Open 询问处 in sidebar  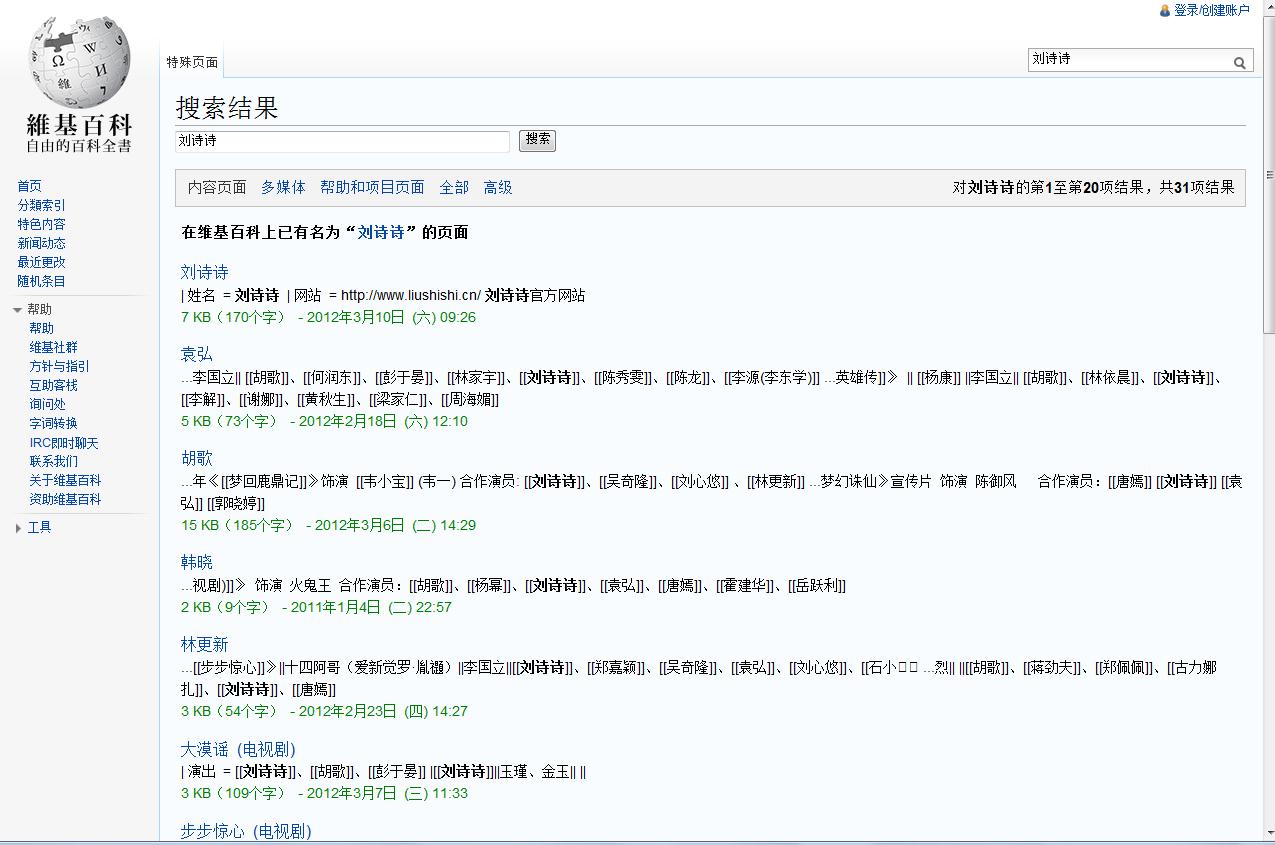pyautogui.click(x=47, y=404)
